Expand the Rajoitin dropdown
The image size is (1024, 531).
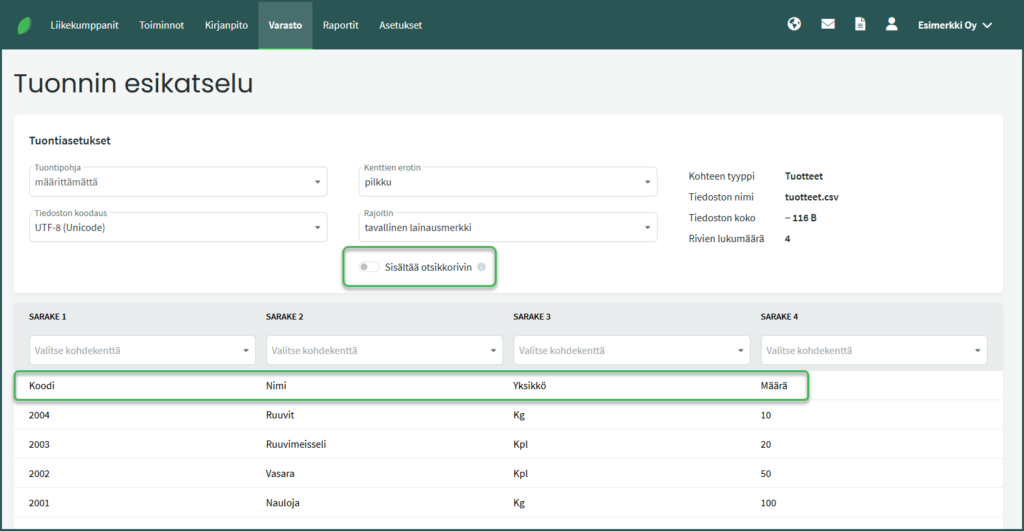pos(507,227)
